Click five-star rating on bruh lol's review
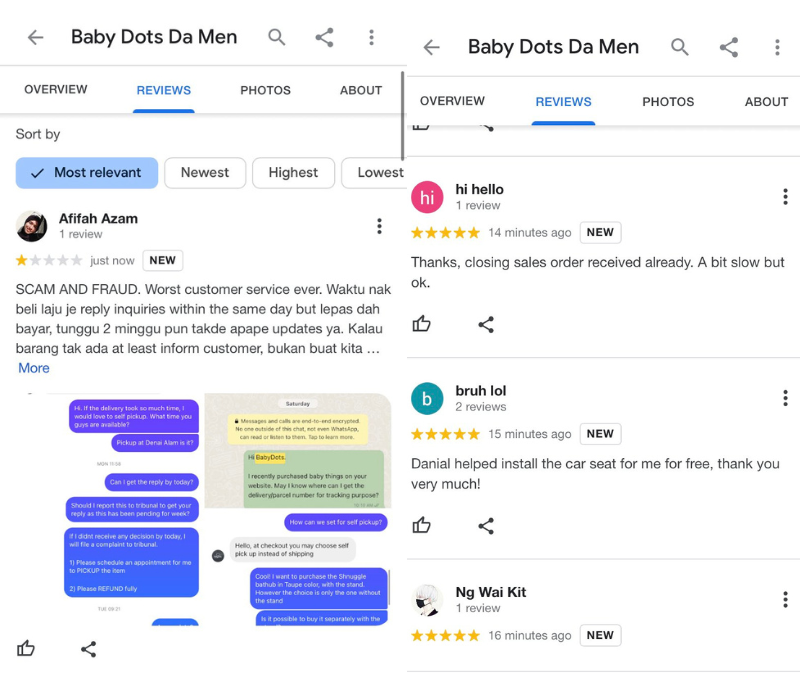The image size is (800, 683). click(x=445, y=434)
